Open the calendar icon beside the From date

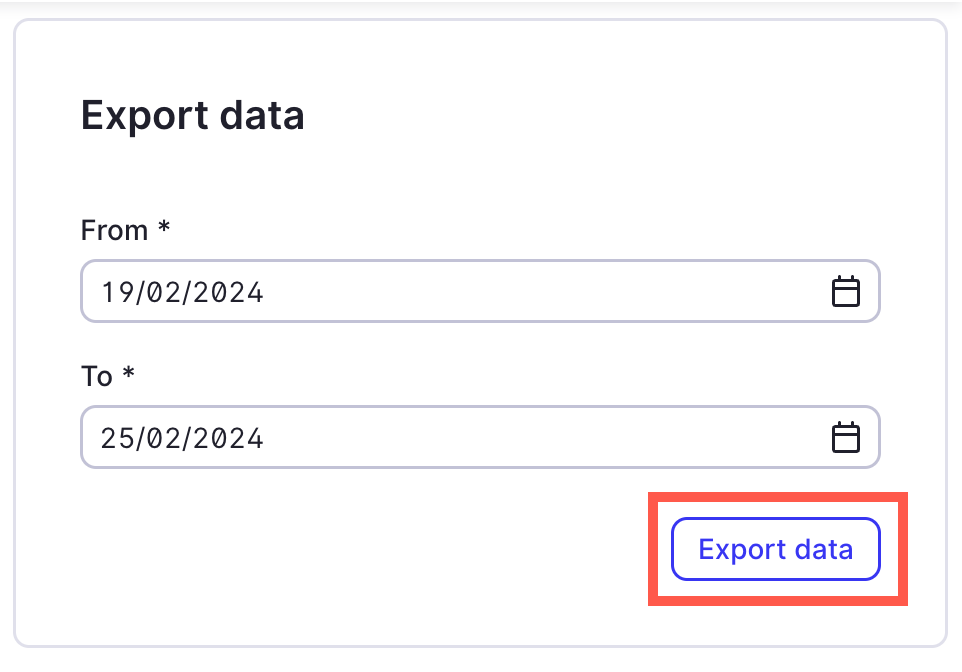point(846,291)
